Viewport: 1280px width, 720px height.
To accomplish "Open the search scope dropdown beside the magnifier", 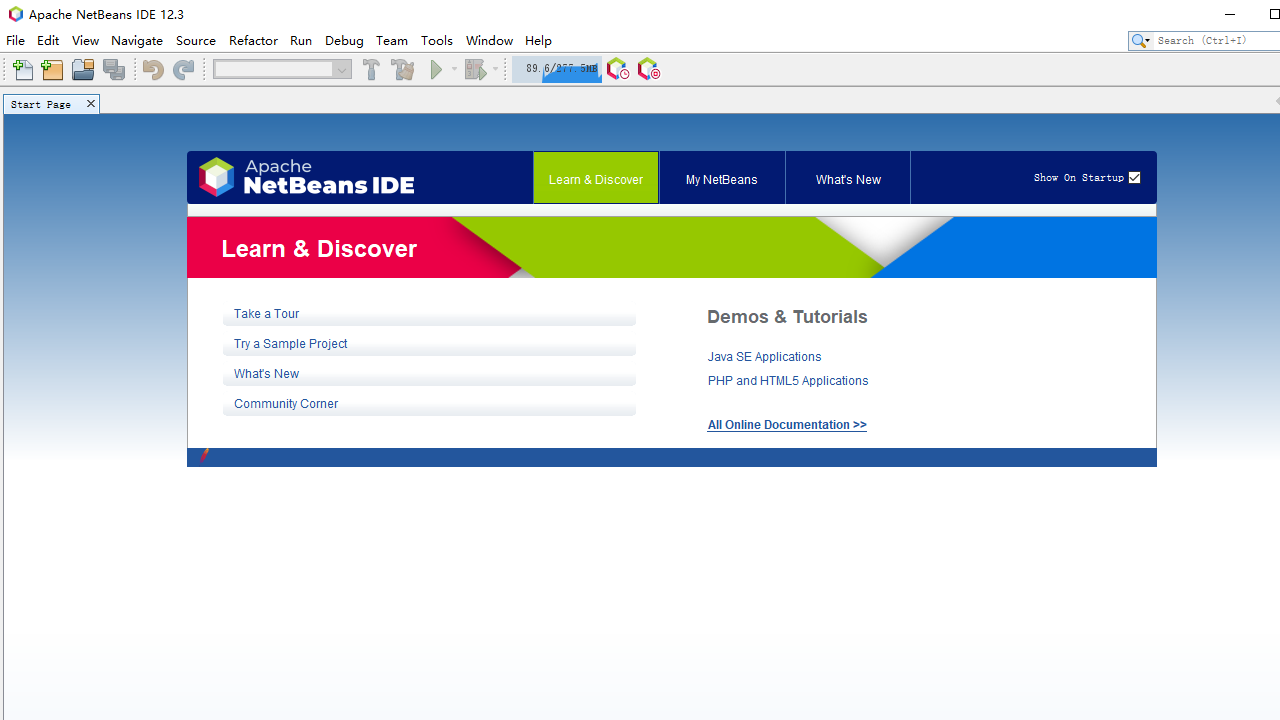I will [1148, 40].
